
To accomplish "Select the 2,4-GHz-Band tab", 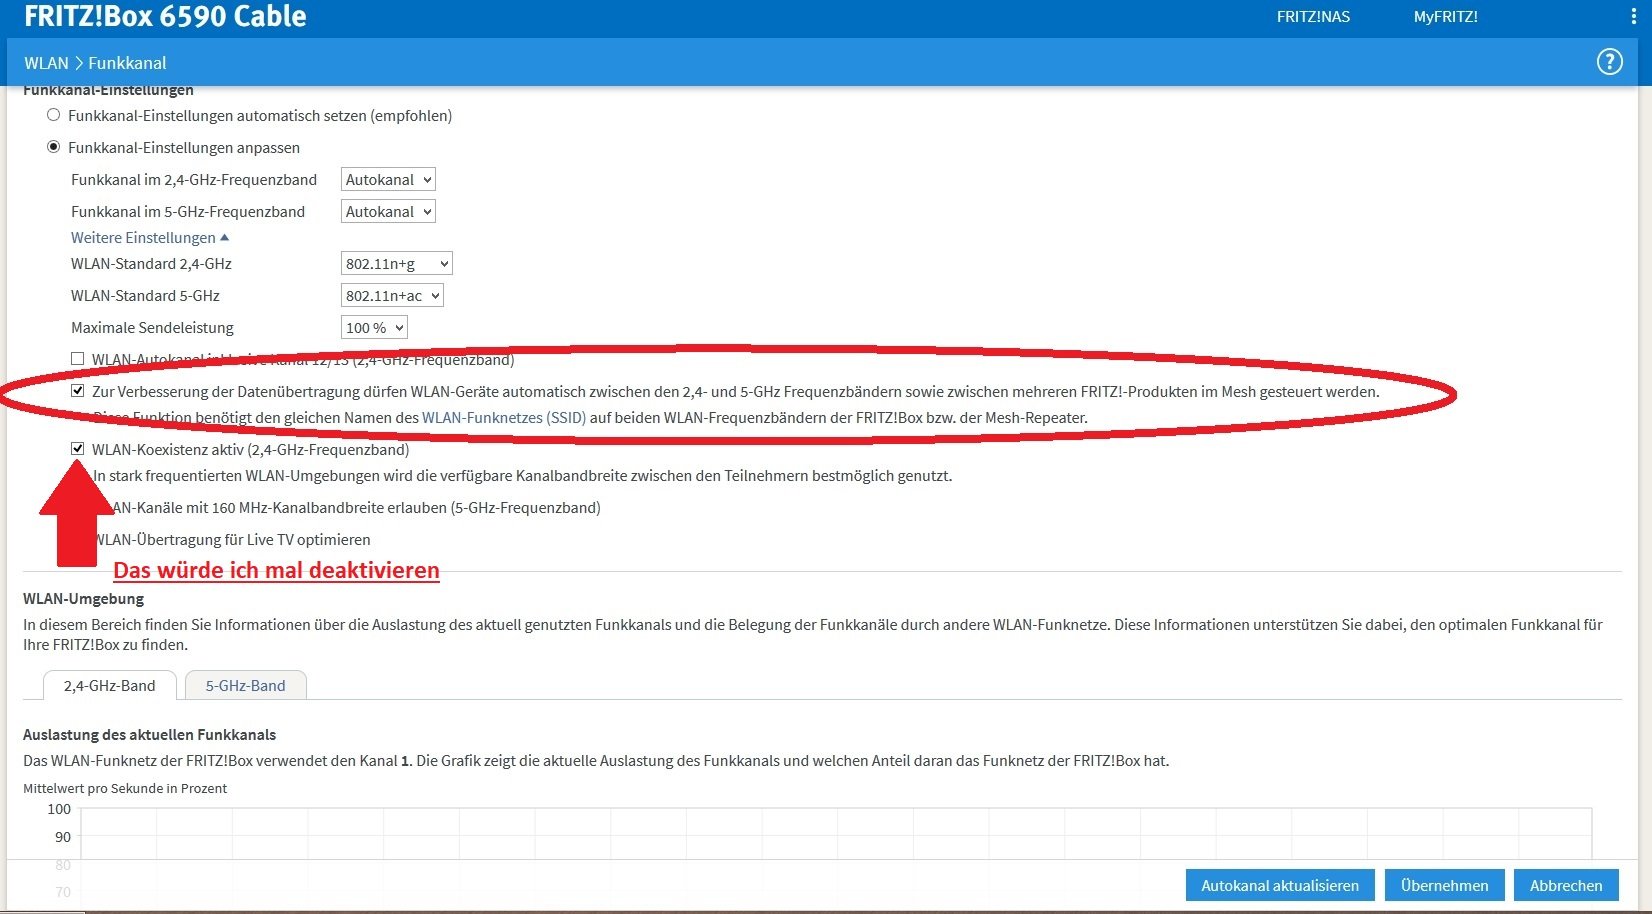I will (x=110, y=686).
